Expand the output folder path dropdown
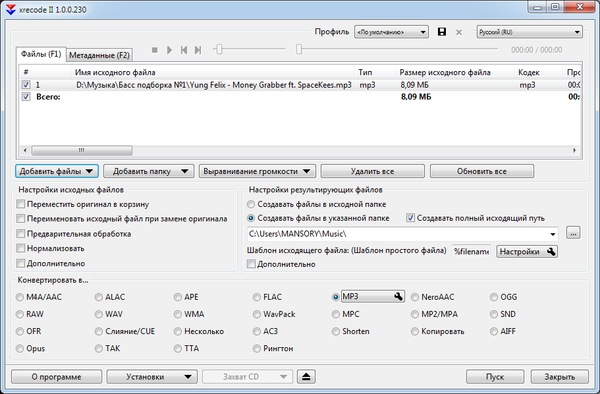 (x=553, y=234)
